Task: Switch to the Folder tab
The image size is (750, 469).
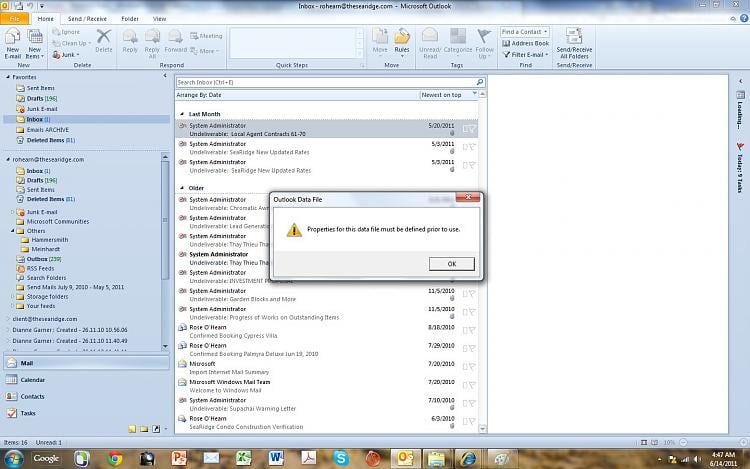Action: pos(130,19)
